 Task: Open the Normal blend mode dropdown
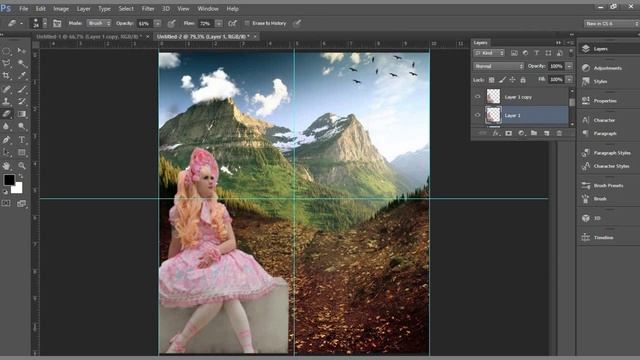click(498, 66)
